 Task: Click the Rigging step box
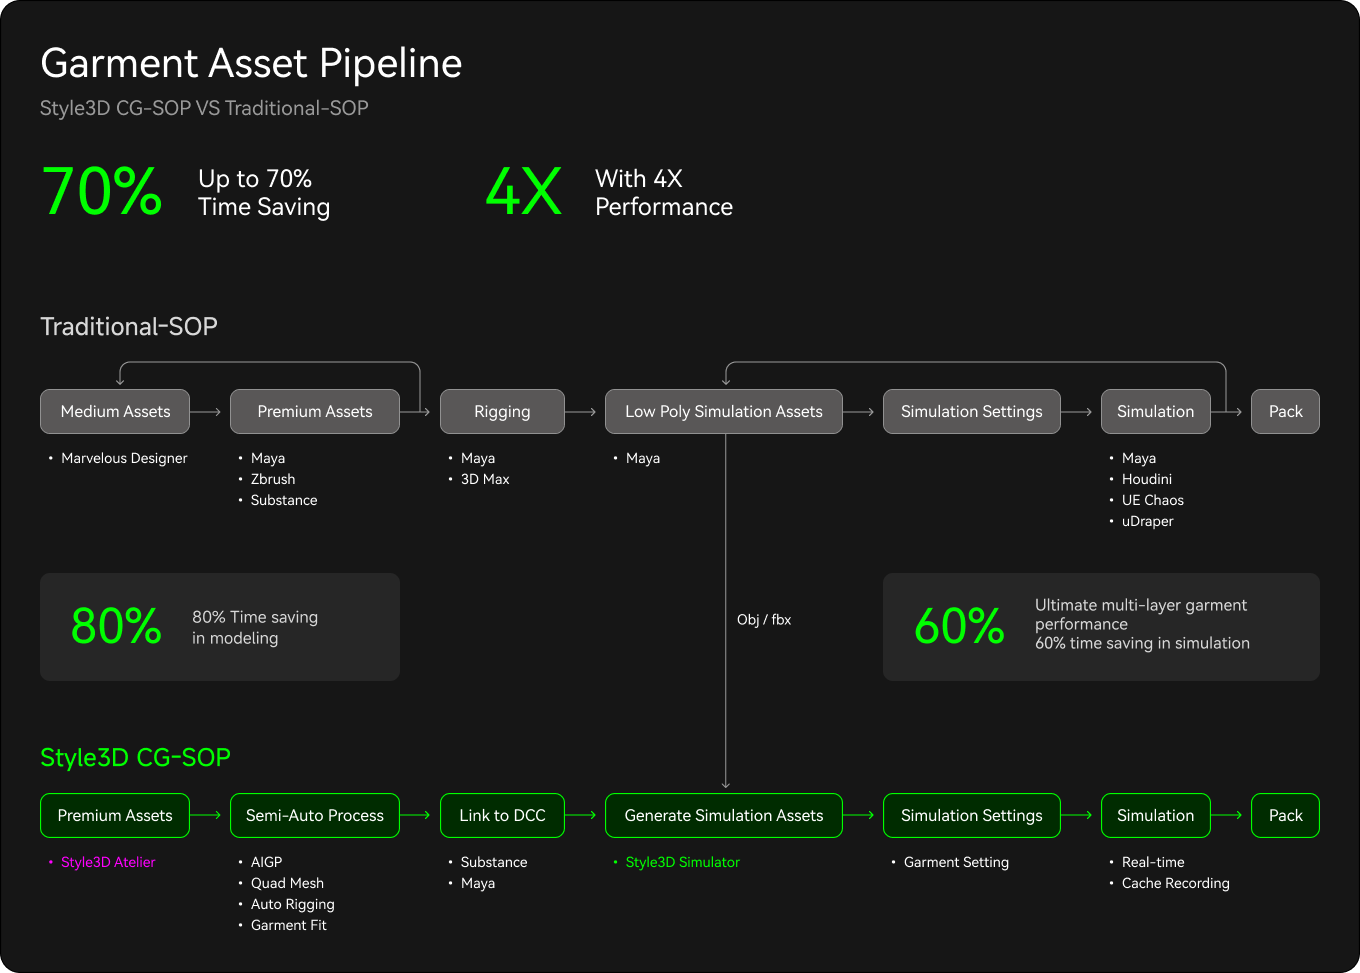click(x=502, y=411)
